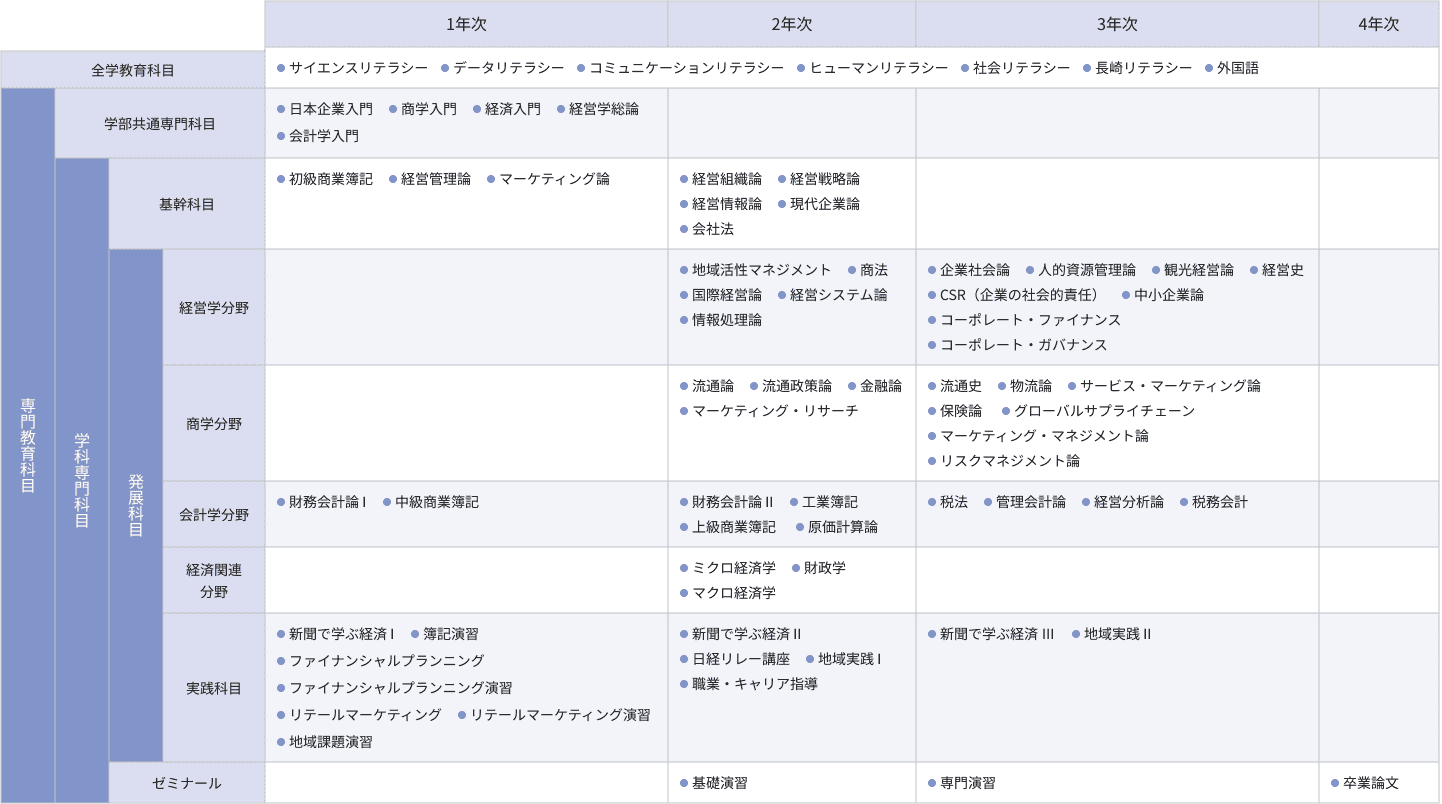1442x804 pixels.
Task: Click the 人的資源管理論 course
Action: tap(1080, 270)
